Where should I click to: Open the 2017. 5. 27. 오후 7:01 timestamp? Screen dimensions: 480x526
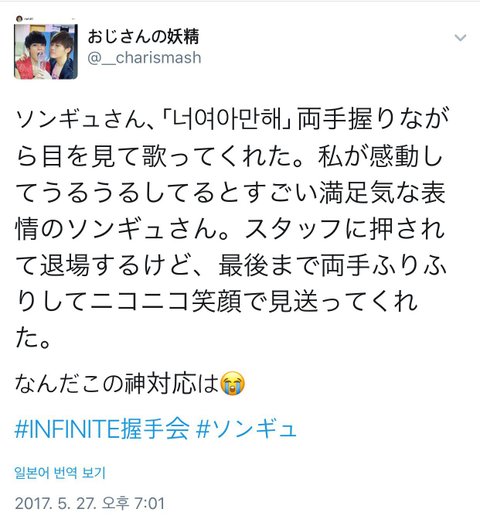pyautogui.click(x=90, y=504)
